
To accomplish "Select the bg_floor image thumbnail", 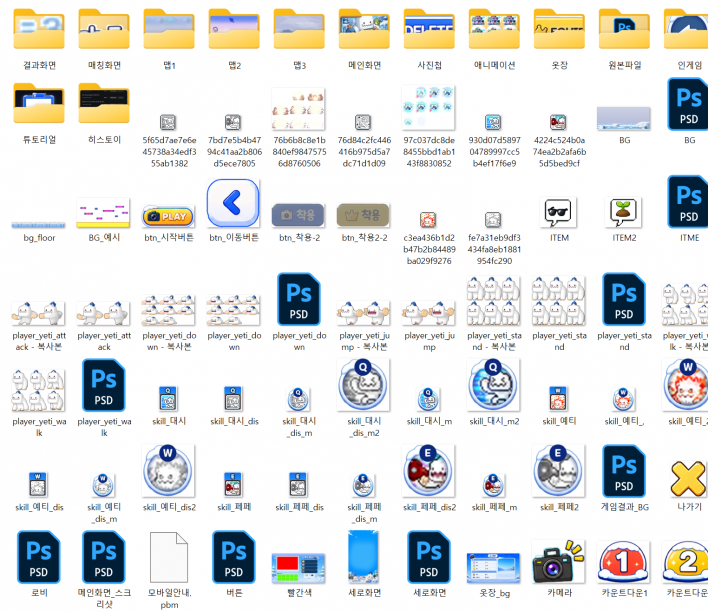I will 38,224.
